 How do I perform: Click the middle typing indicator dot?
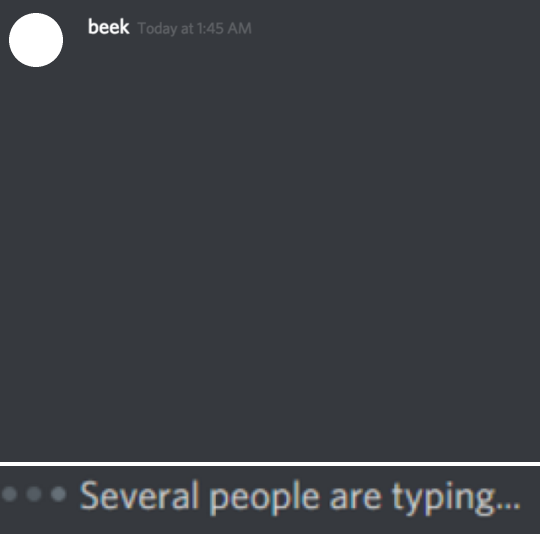tap(34, 494)
